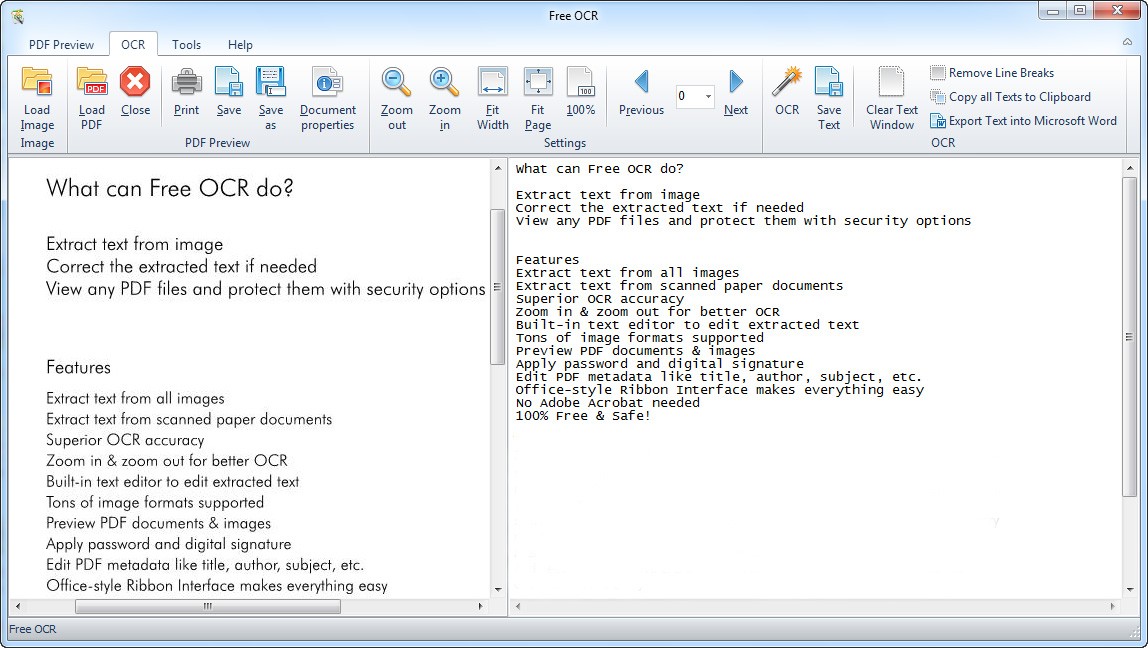Collapse the ribbon with the chevron
The image size is (1148, 648).
pos(1128,42)
